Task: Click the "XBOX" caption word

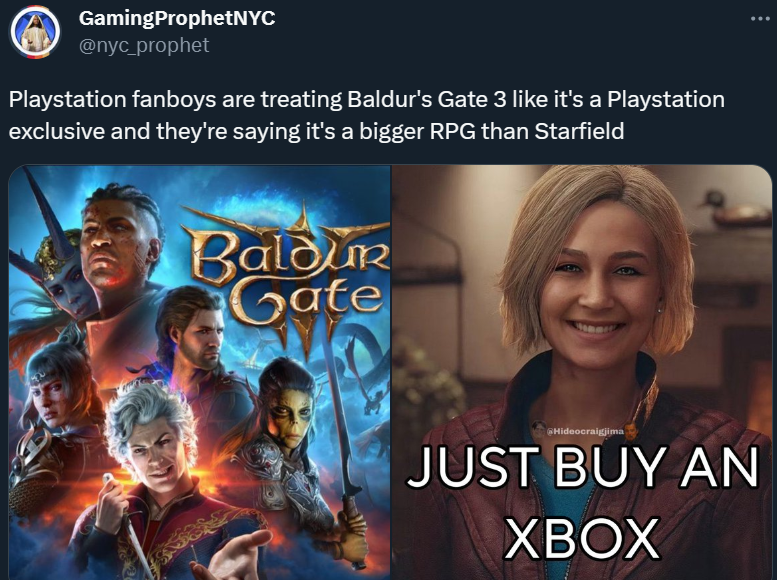Action: point(583,538)
